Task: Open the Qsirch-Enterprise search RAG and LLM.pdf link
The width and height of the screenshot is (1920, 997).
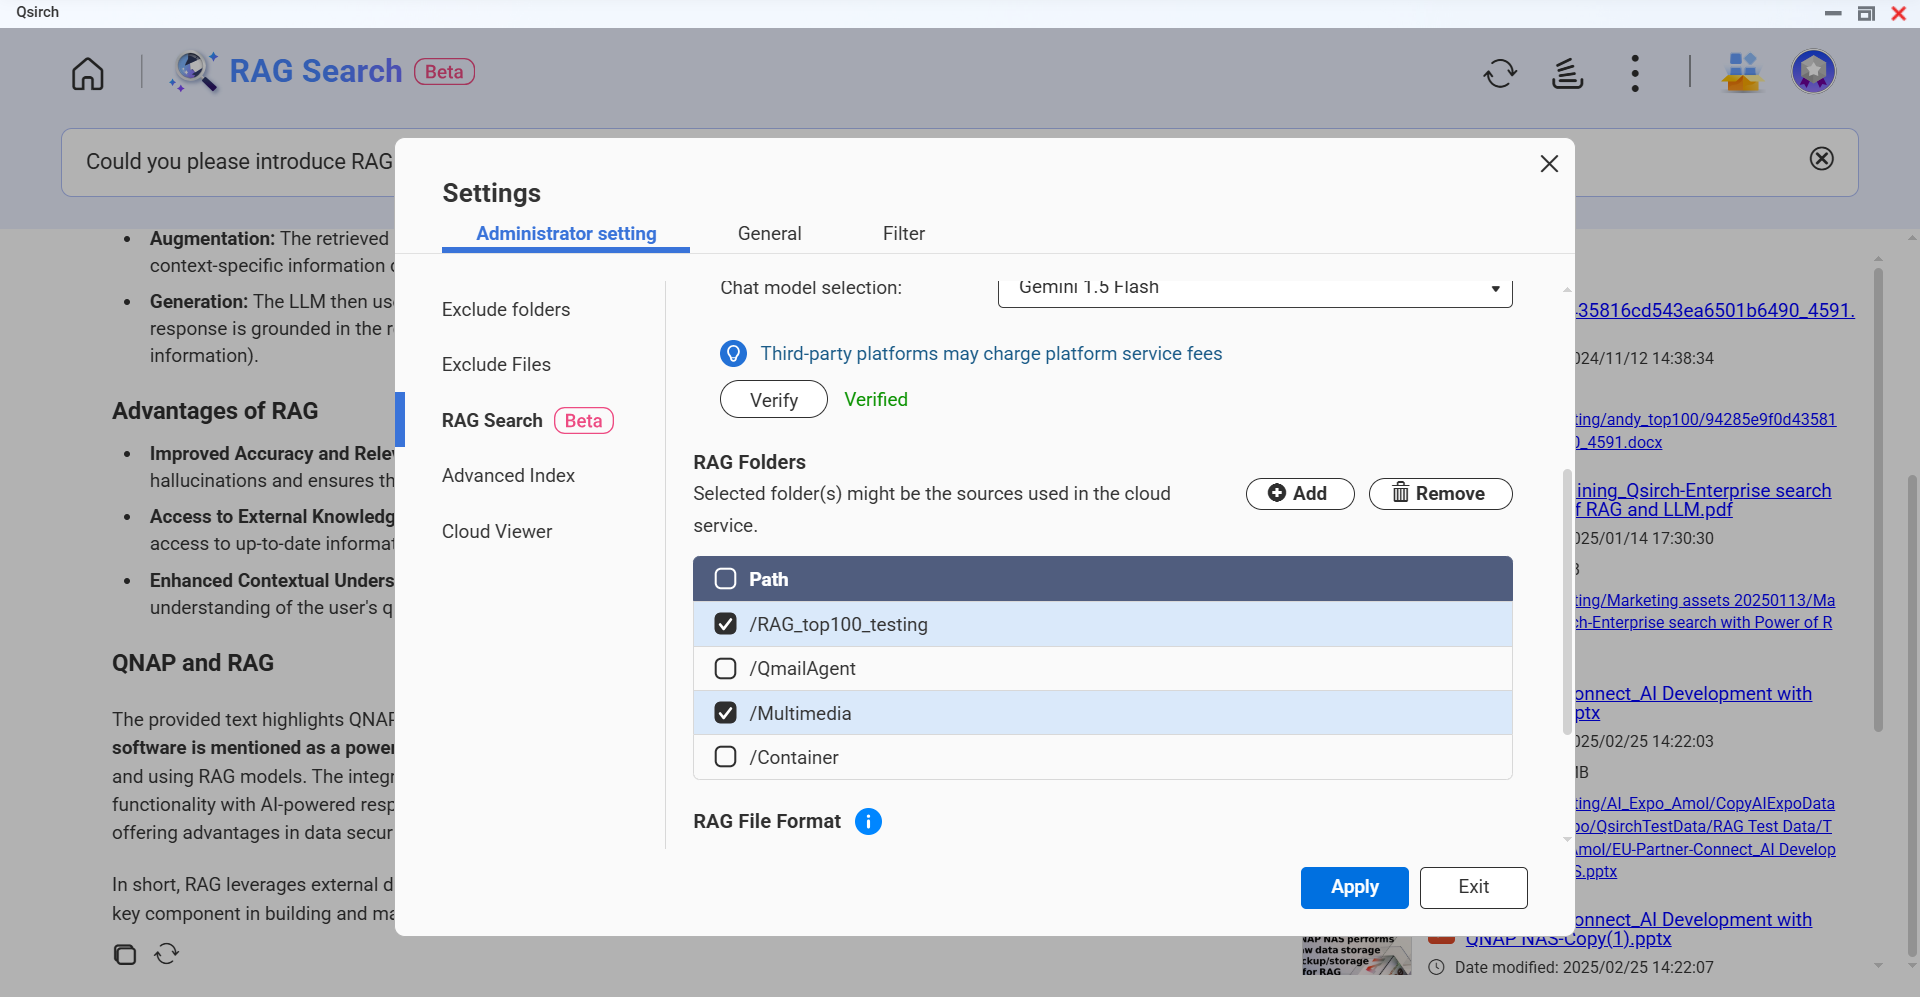Action: (x=1703, y=500)
